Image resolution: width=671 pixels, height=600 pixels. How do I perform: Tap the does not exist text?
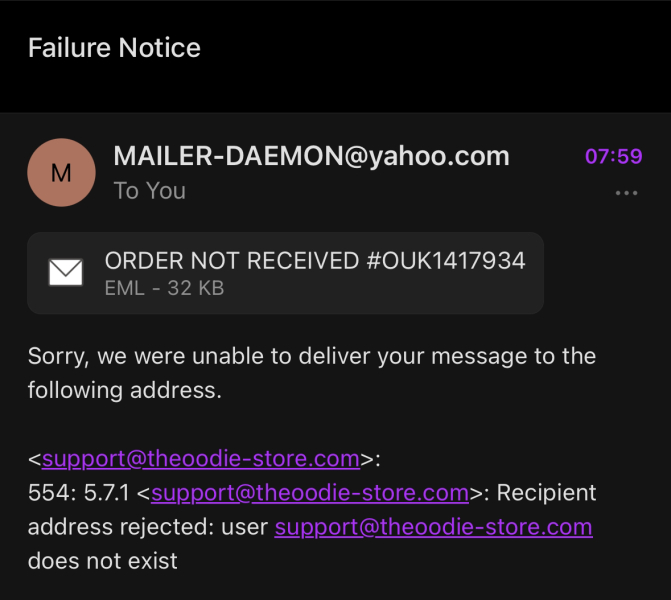tap(102, 560)
